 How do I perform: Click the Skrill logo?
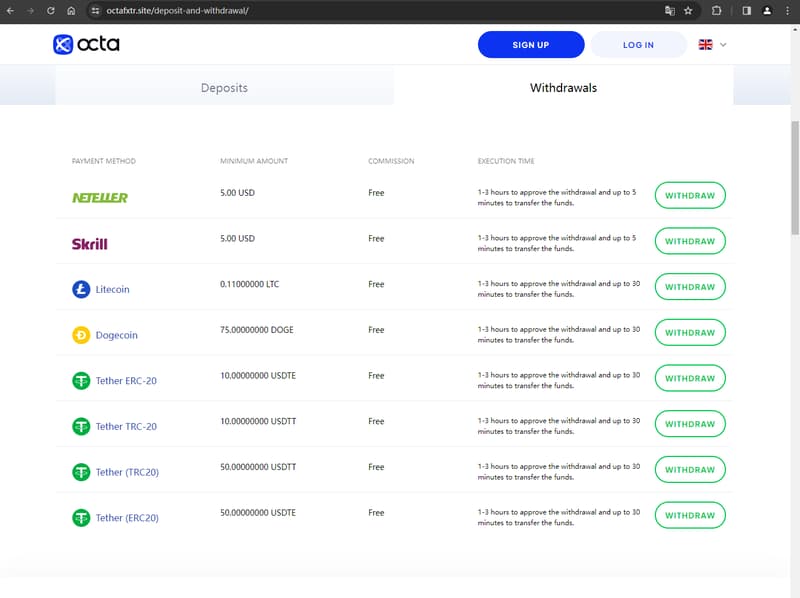(x=90, y=244)
